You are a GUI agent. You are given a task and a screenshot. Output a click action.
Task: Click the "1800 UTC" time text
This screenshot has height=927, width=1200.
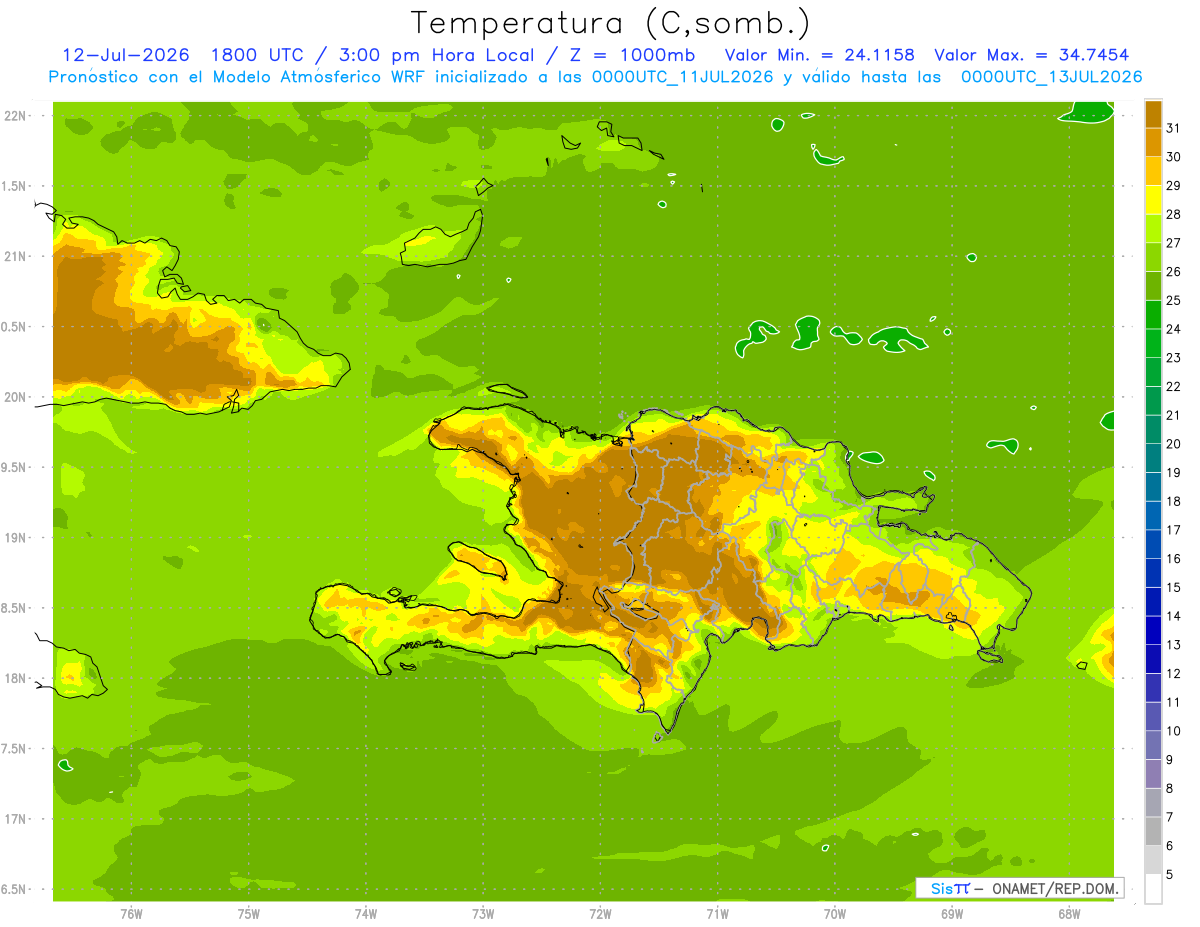point(256,54)
